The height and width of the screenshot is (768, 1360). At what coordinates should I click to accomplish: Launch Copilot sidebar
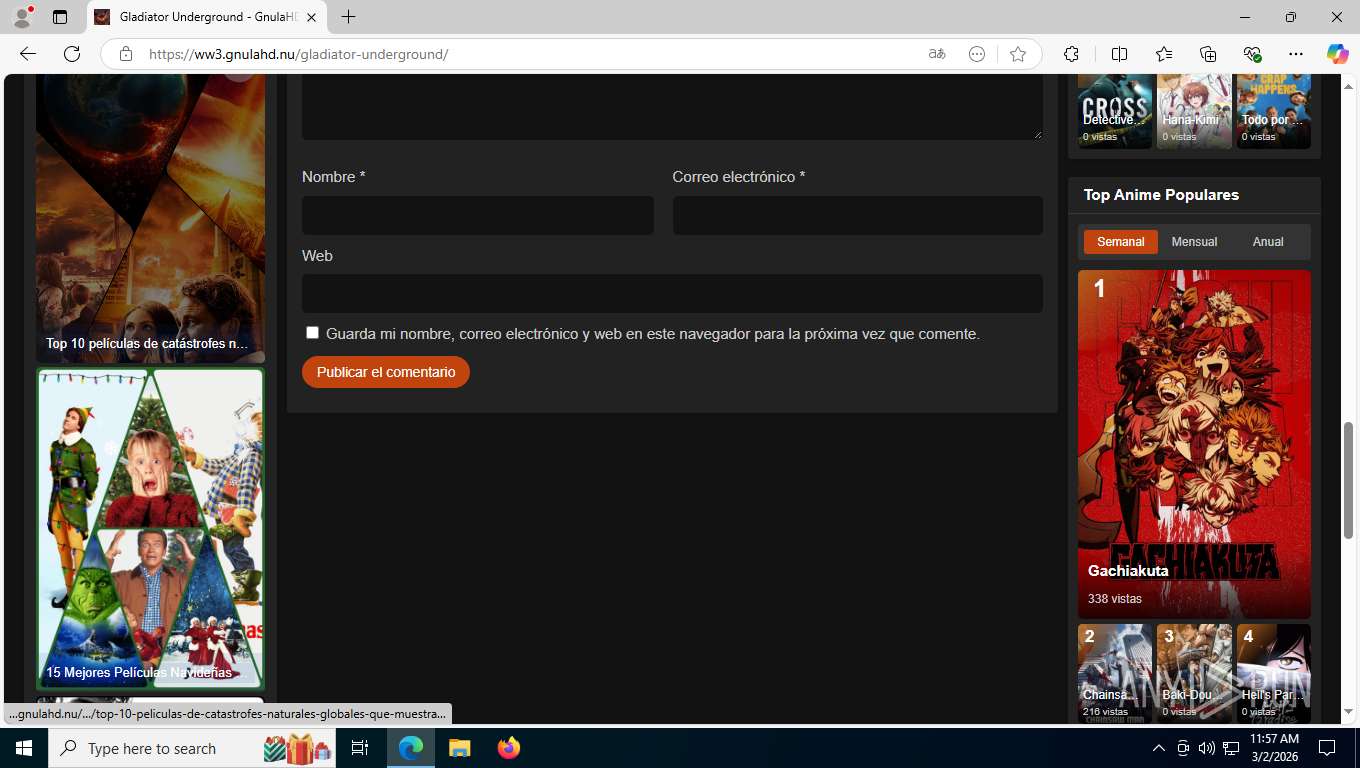[1337, 54]
